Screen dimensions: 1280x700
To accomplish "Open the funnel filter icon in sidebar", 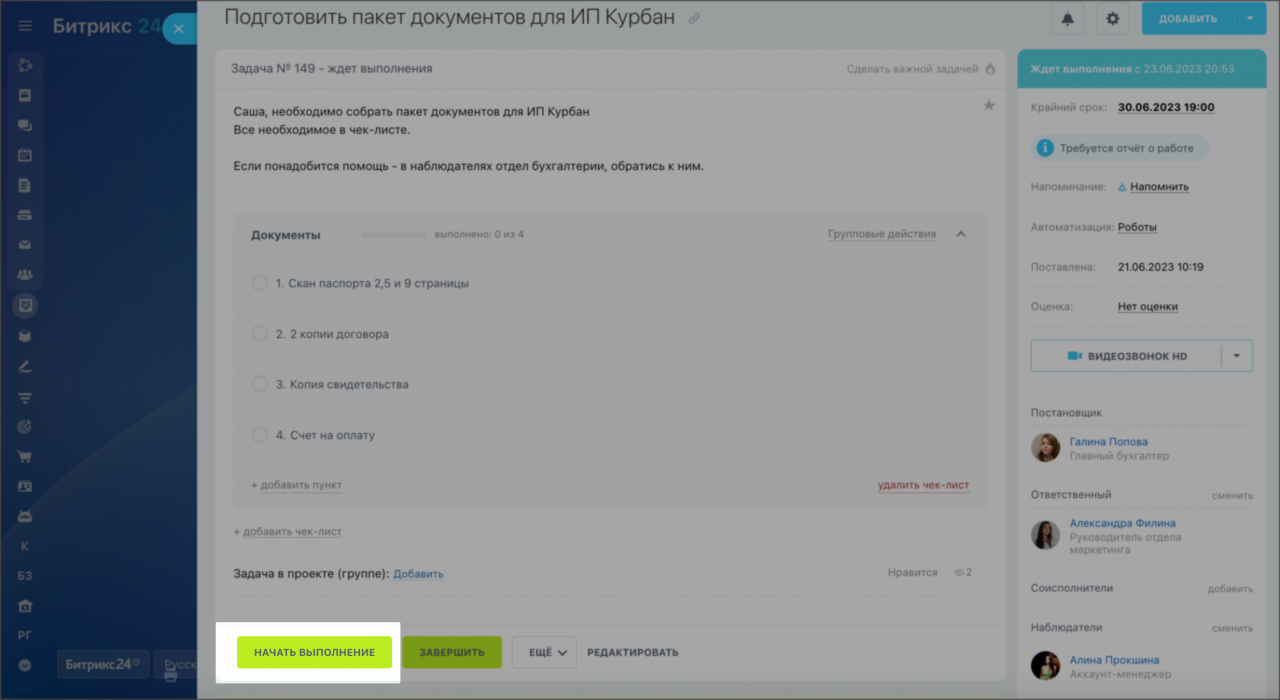I will pyautogui.click(x=25, y=397).
